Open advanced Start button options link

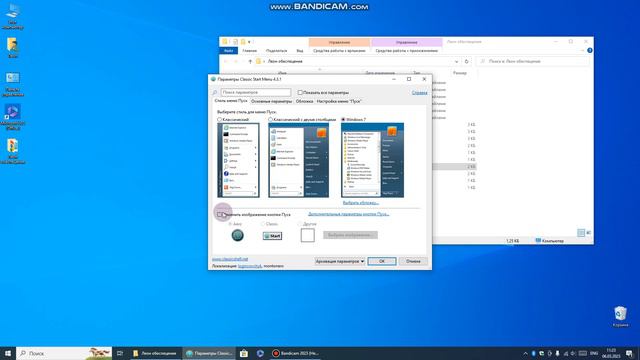[x=349, y=214]
